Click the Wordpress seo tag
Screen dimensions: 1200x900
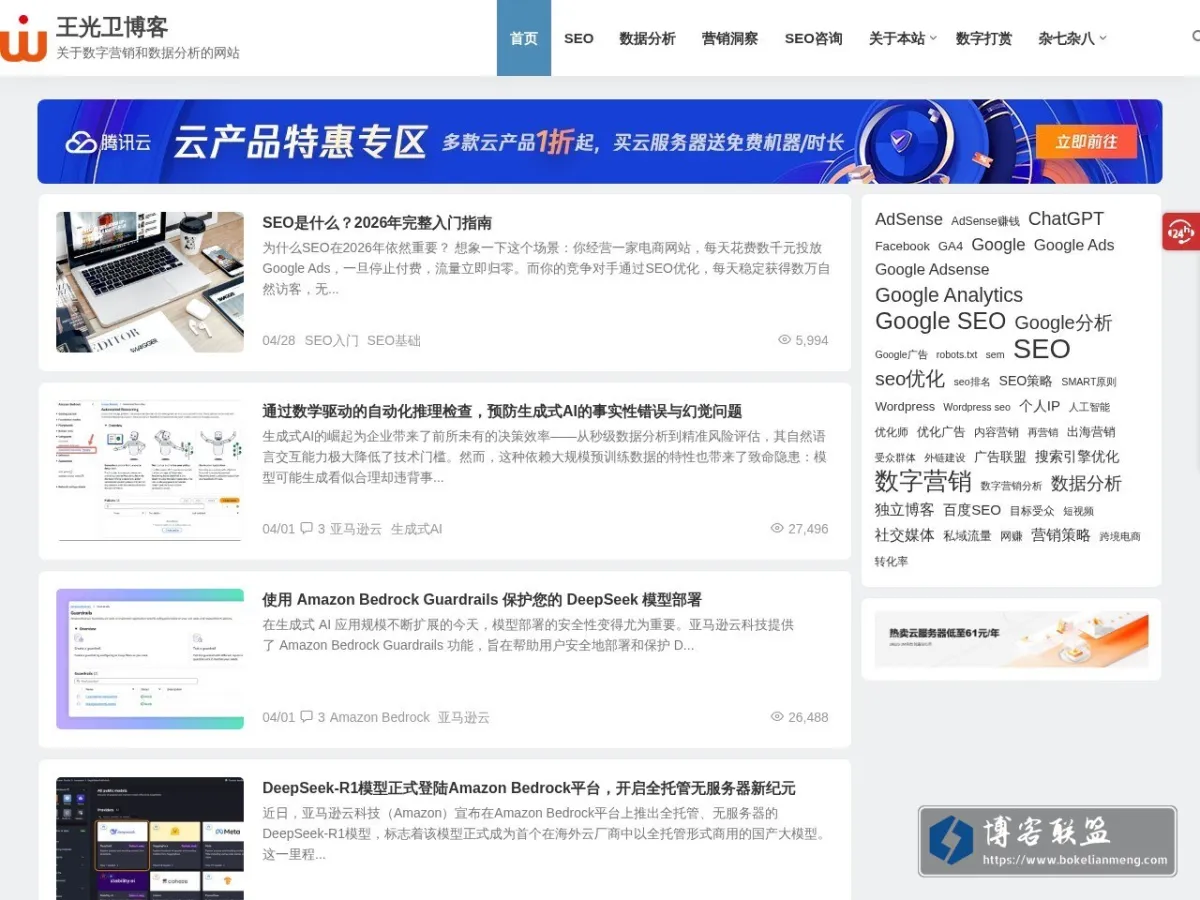(x=977, y=407)
